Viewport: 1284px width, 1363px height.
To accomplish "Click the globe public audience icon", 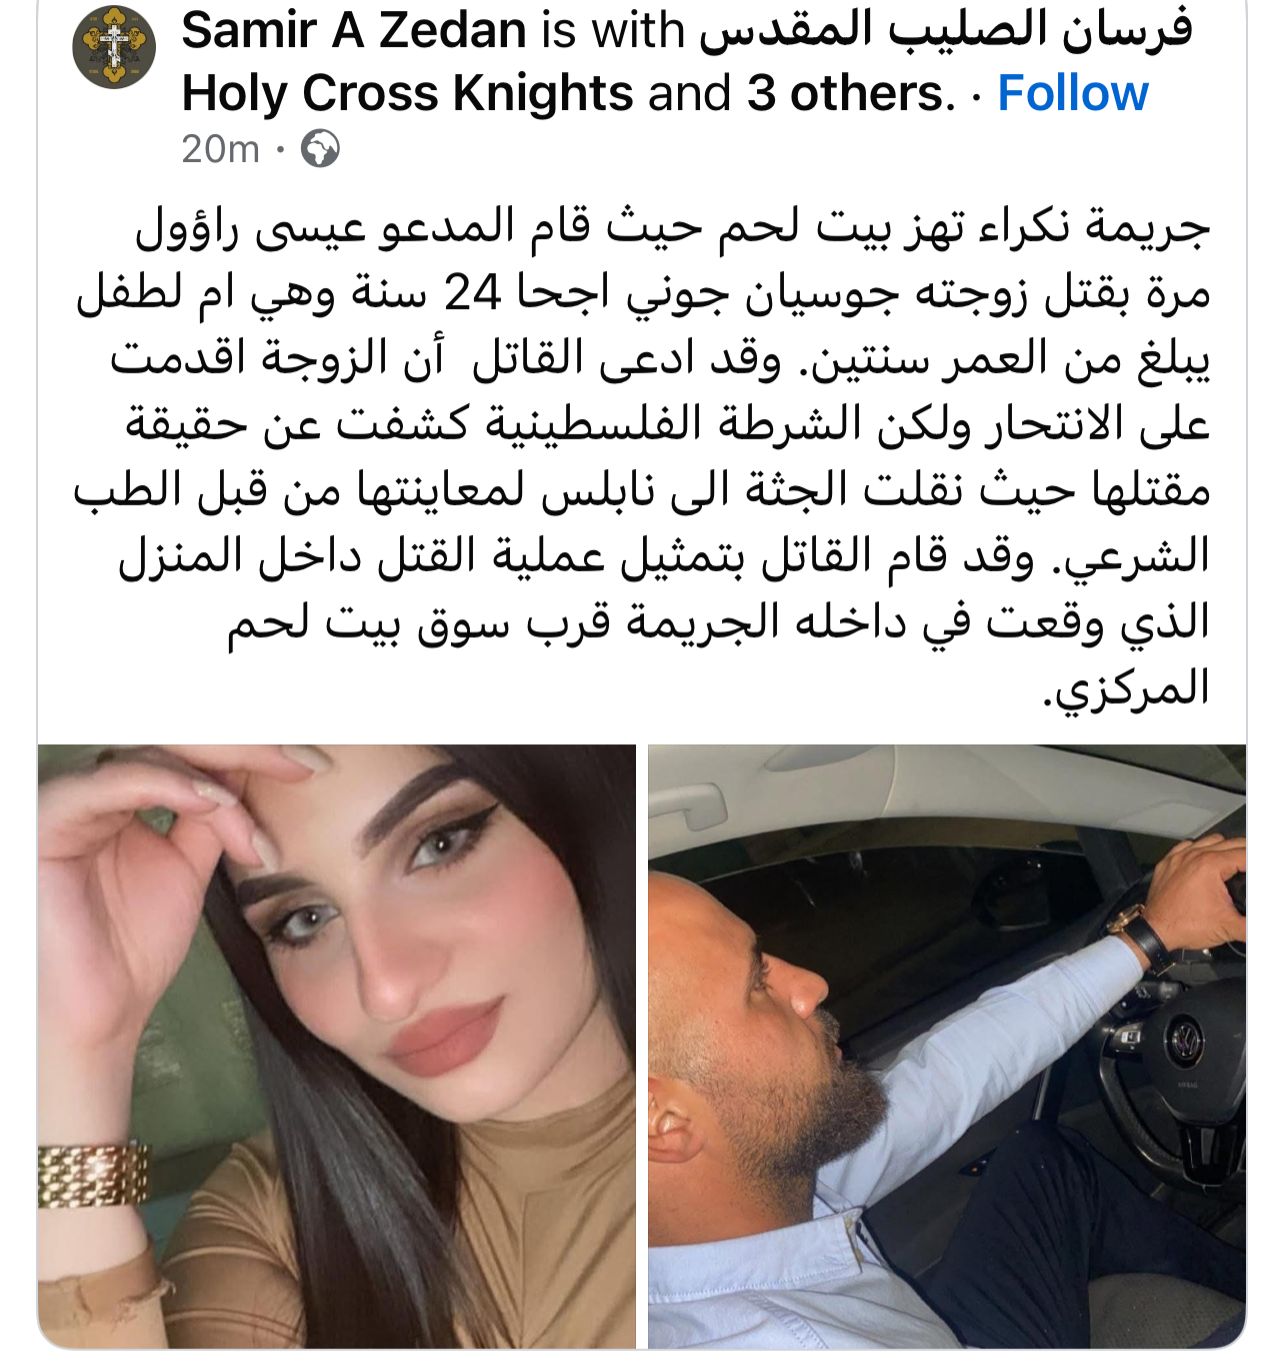I will click(320, 149).
